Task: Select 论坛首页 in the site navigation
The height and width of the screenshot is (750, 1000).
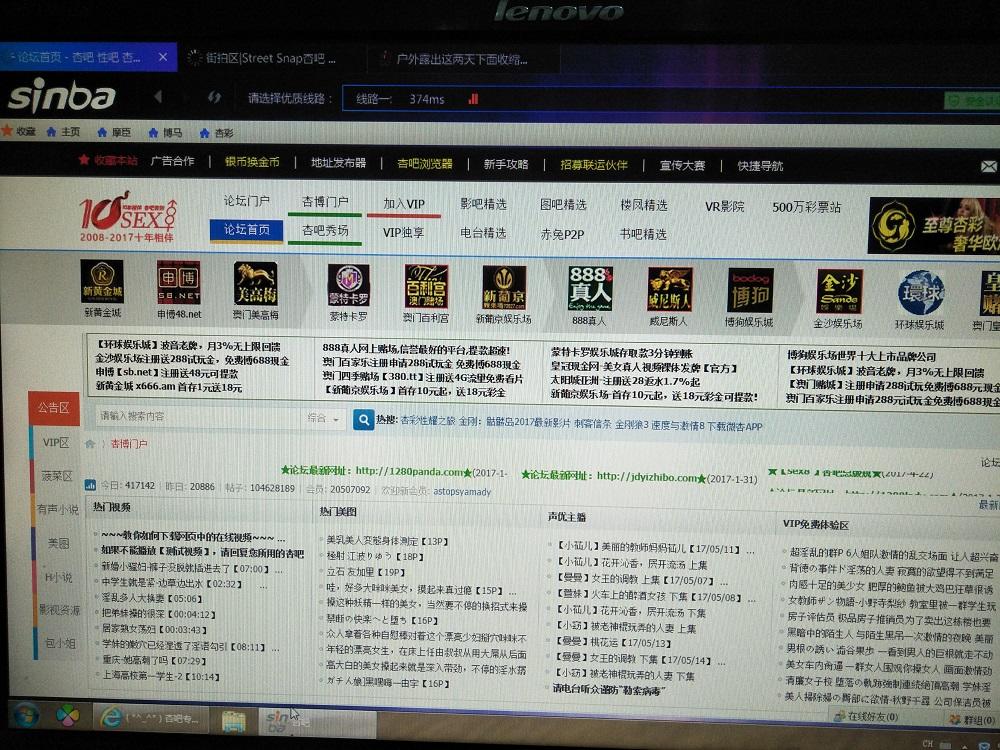Action: tap(246, 230)
